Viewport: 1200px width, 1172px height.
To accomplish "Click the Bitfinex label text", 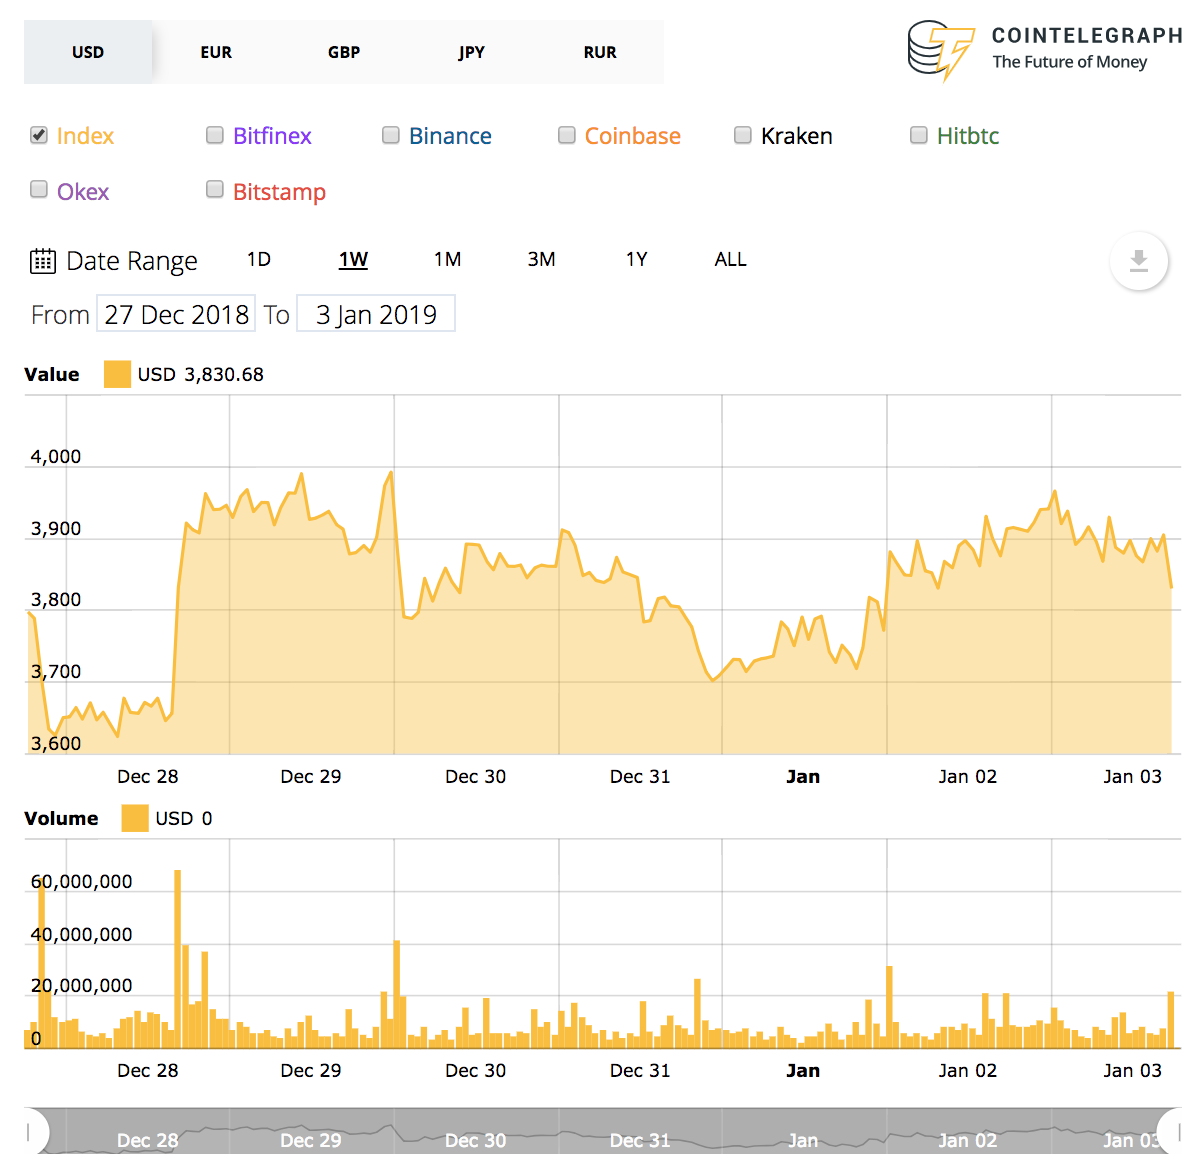I will point(272,136).
